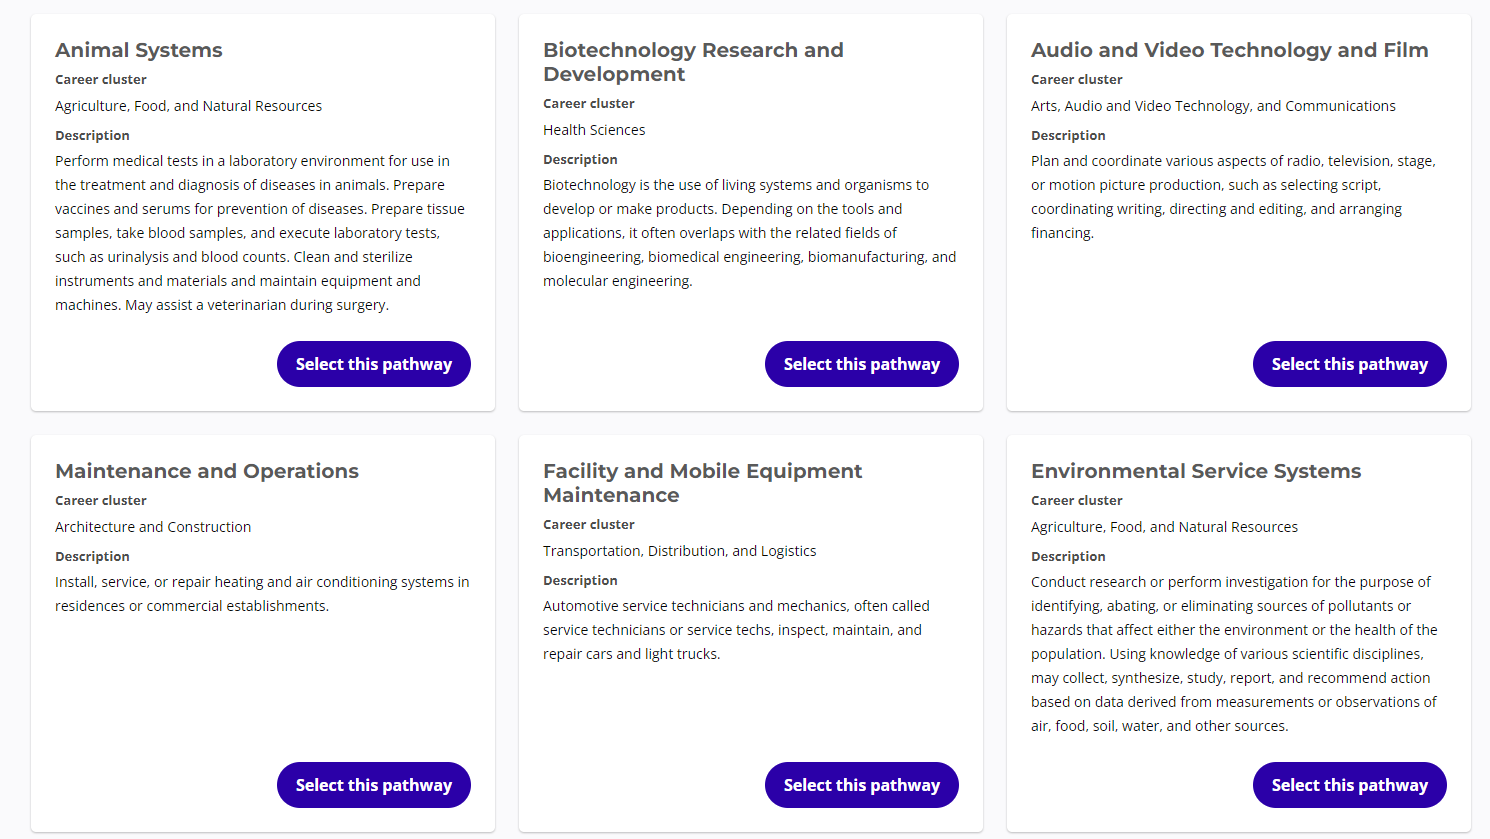Click the Health Sciences career cluster text
The height and width of the screenshot is (839, 1490).
tap(594, 130)
